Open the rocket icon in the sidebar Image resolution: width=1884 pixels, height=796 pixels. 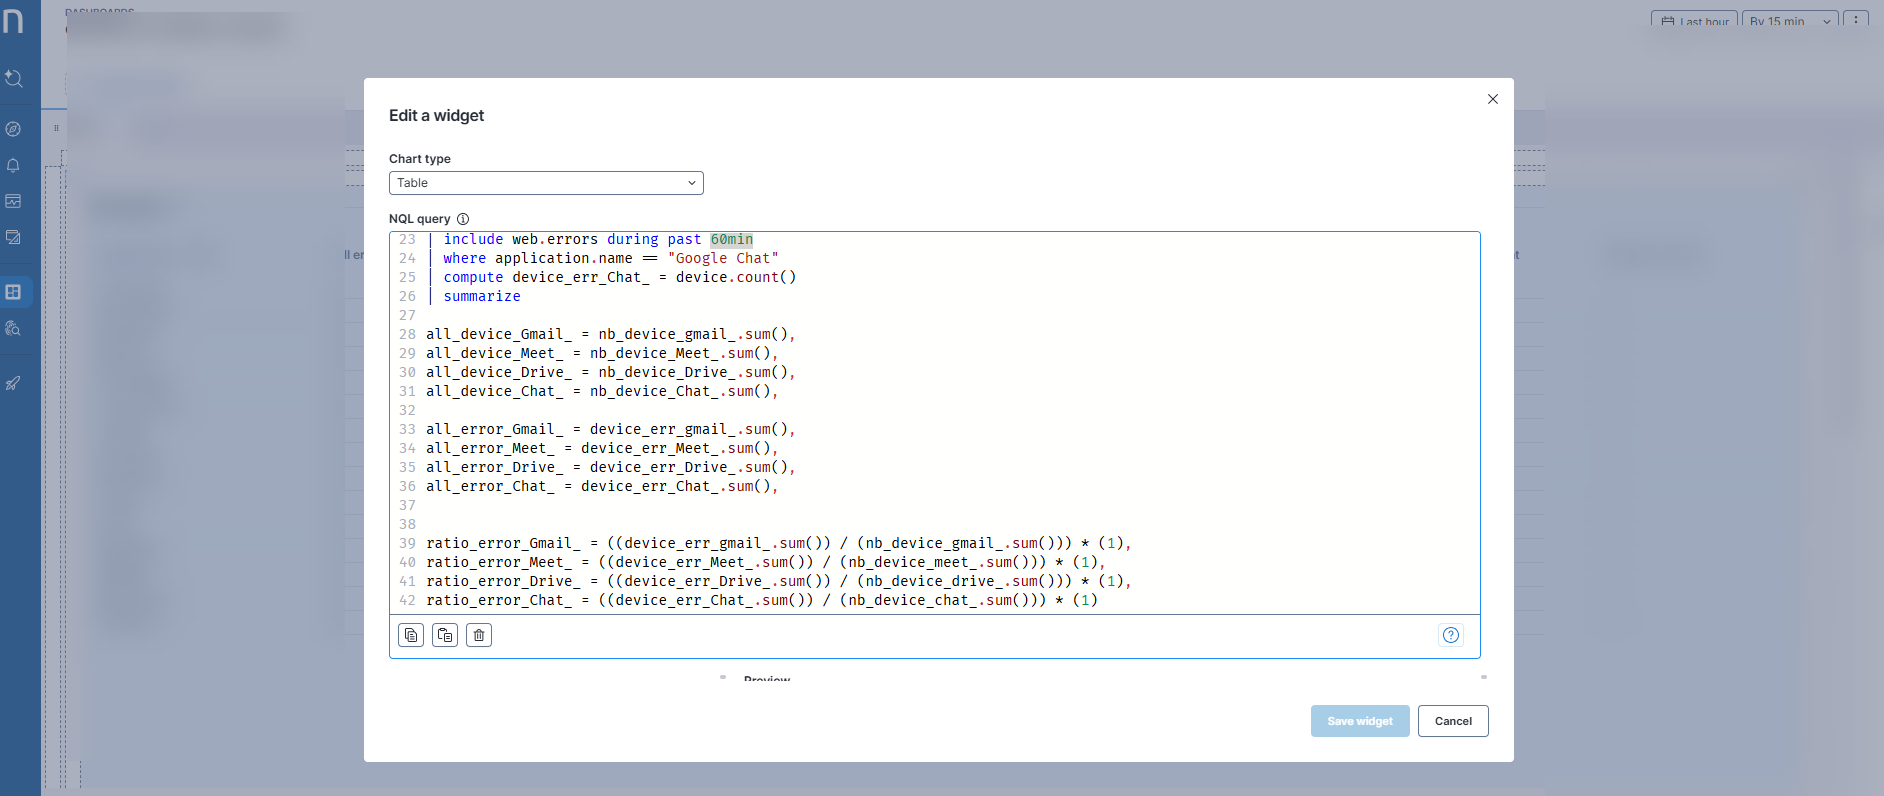pyautogui.click(x=13, y=383)
